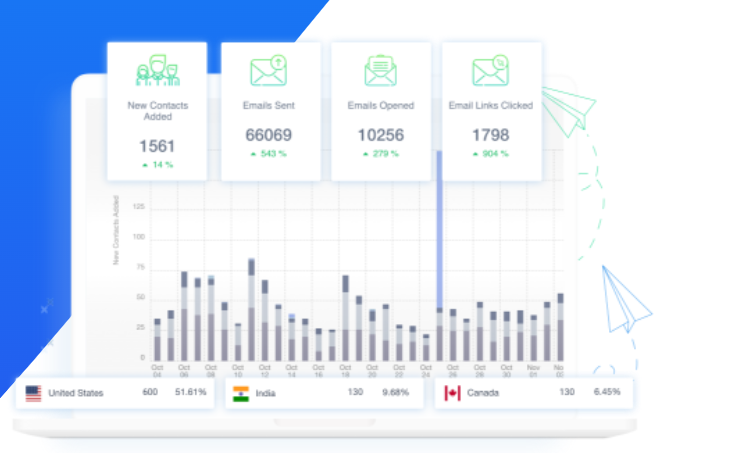746x453 pixels.
Task: Click the Canada flag icon
Action: point(451,393)
